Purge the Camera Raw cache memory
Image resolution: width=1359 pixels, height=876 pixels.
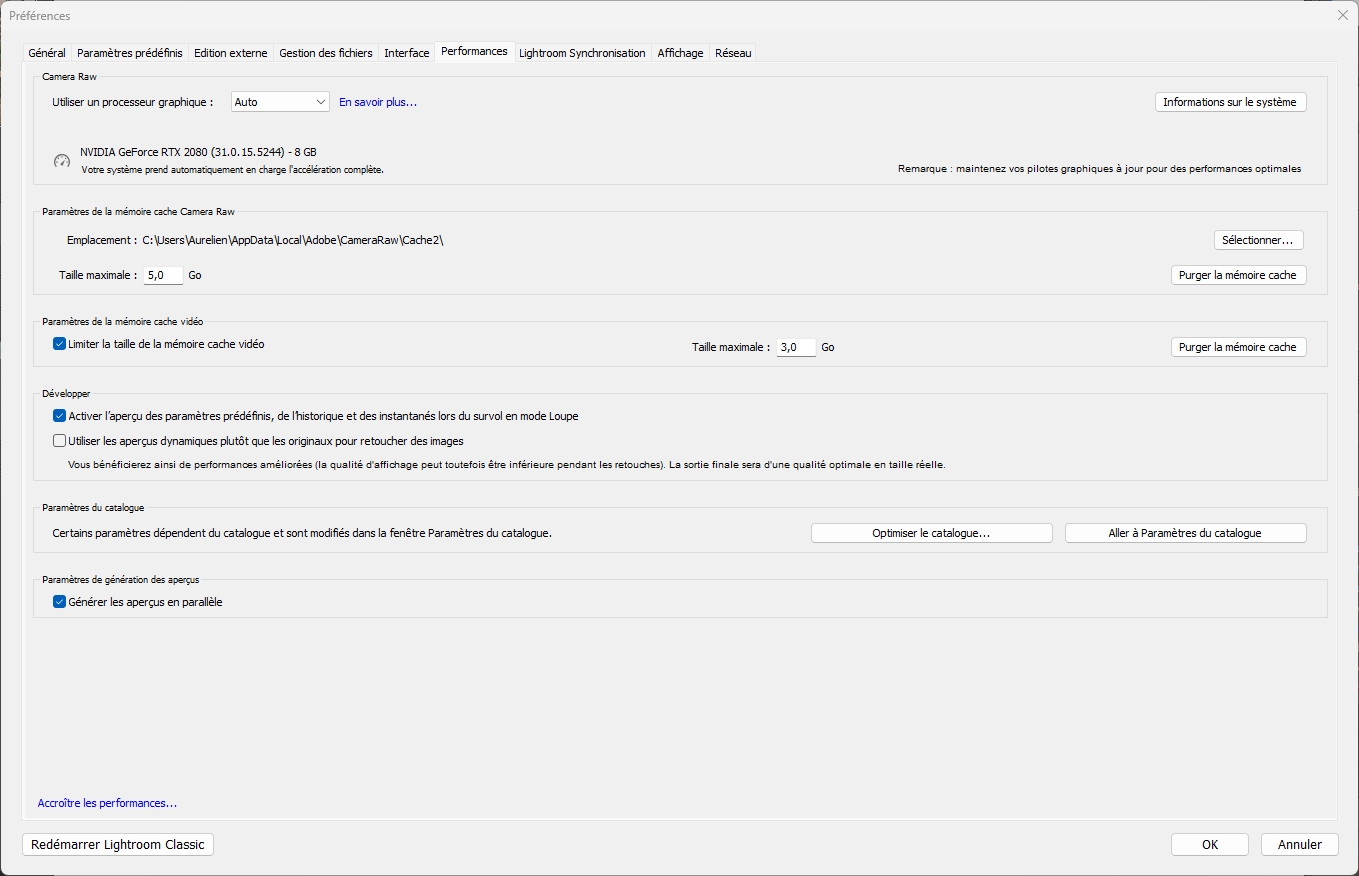(x=1238, y=275)
